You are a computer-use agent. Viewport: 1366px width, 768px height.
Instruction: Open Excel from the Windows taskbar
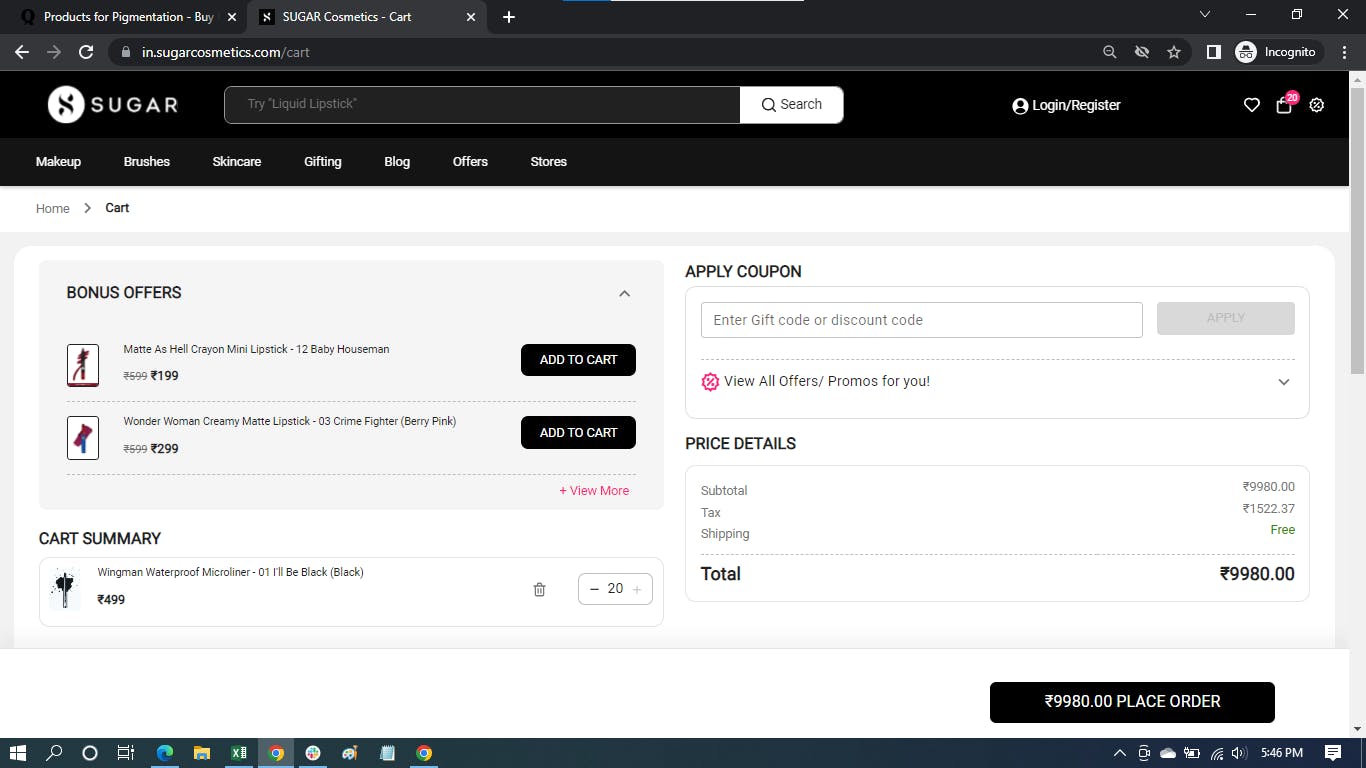pos(239,753)
